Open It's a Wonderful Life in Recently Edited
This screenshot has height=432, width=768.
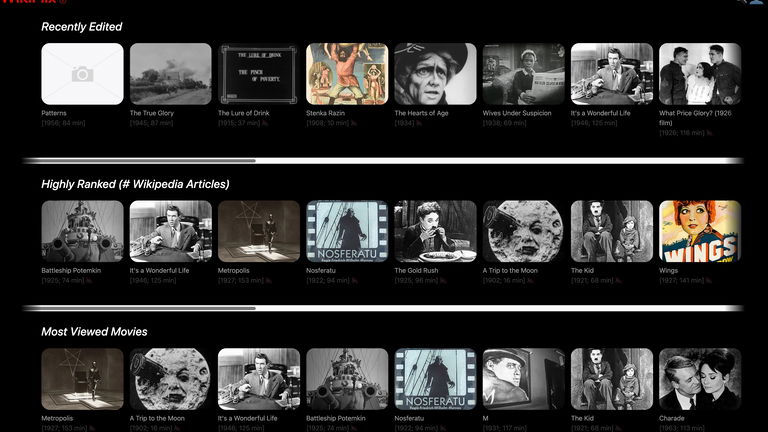click(611, 74)
